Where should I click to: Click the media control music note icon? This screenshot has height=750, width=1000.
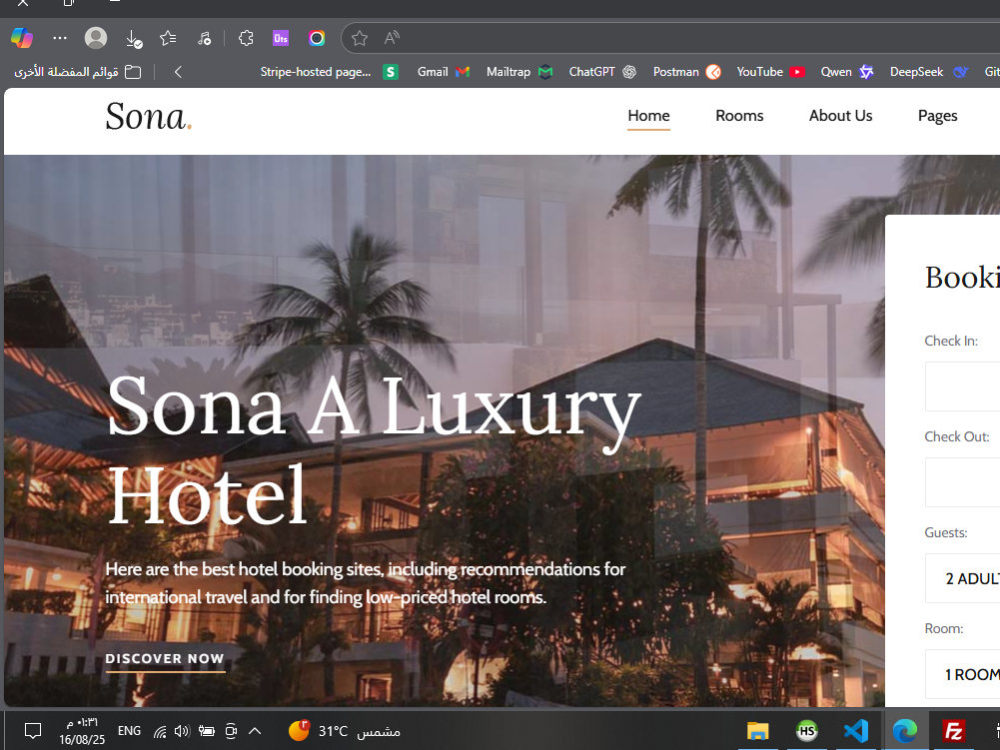click(x=204, y=39)
